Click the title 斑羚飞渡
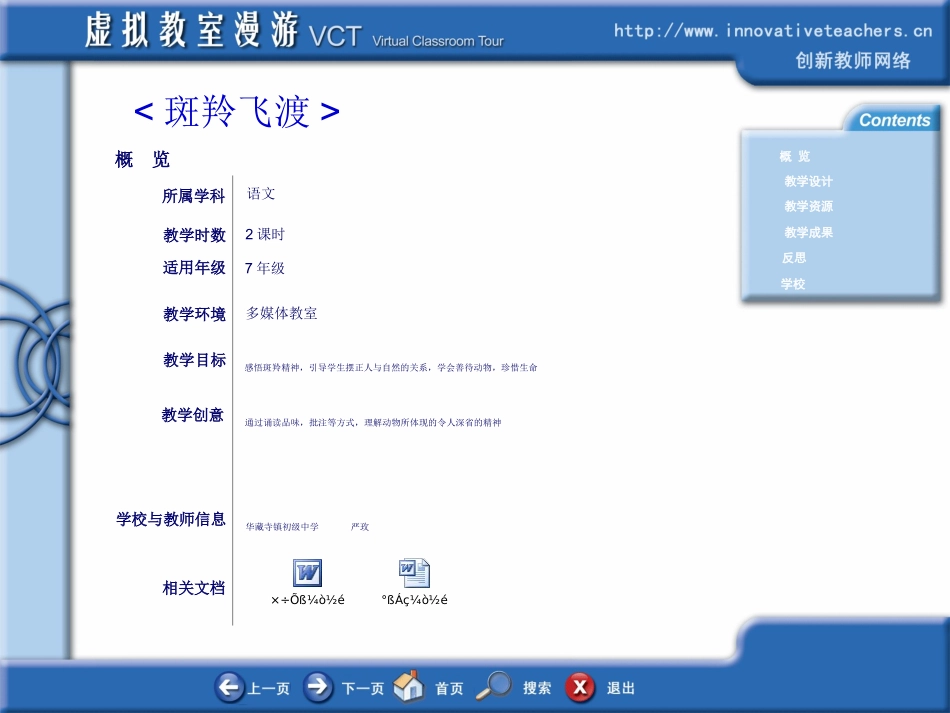This screenshot has width=950, height=713. tap(236, 111)
